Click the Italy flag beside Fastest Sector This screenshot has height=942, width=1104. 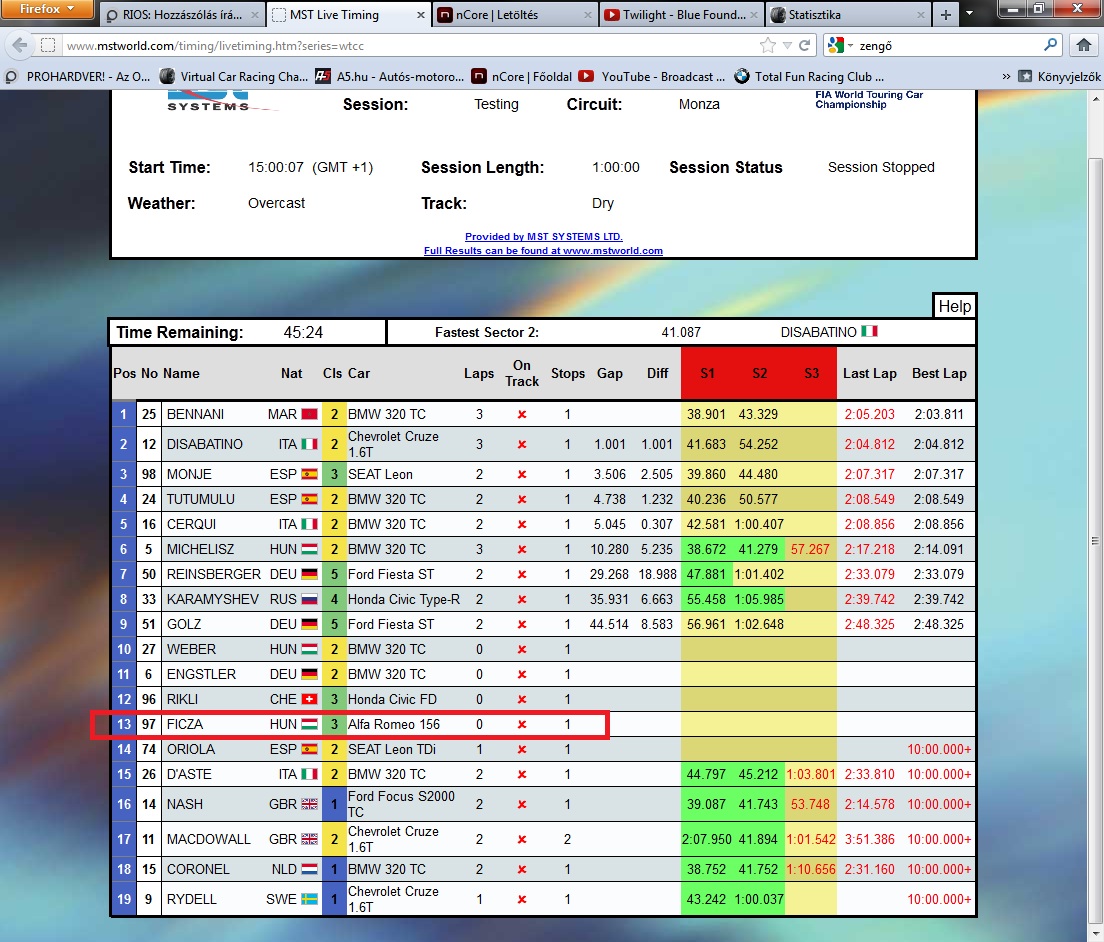(x=870, y=331)
